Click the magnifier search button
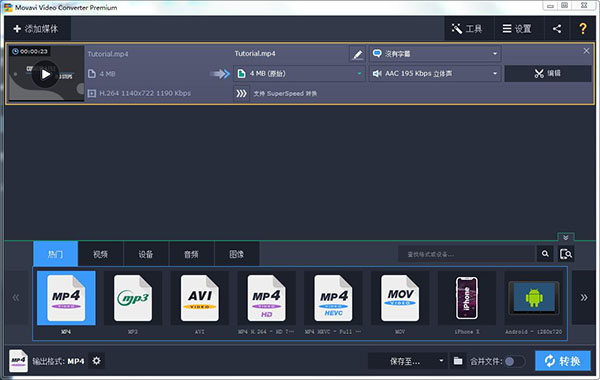The height and width of the screenshot is (380, 600). [x=545, y=254]
